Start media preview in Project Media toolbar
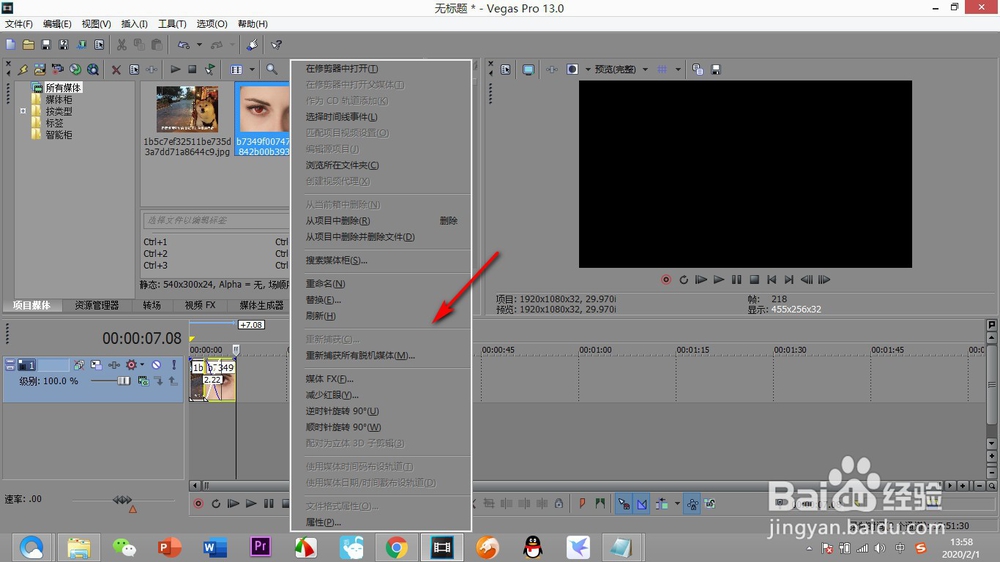 (175, 70)
